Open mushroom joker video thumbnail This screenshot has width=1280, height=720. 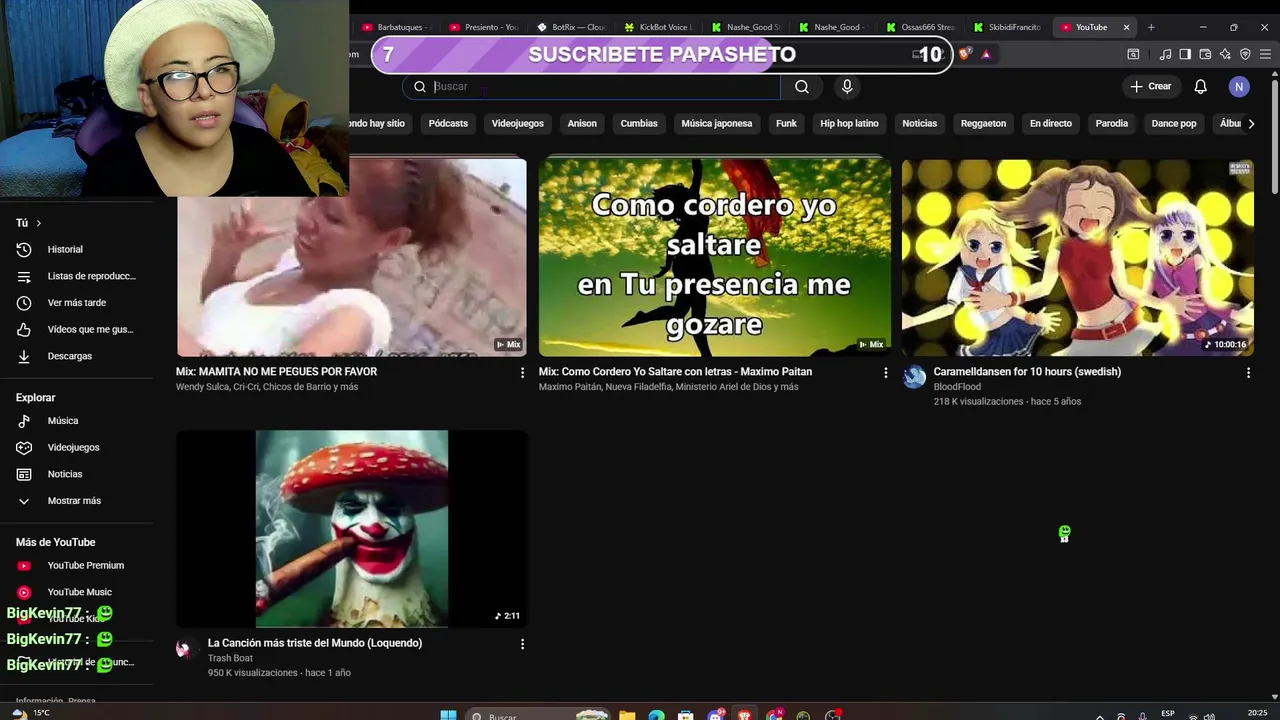[x=352, y=528]
